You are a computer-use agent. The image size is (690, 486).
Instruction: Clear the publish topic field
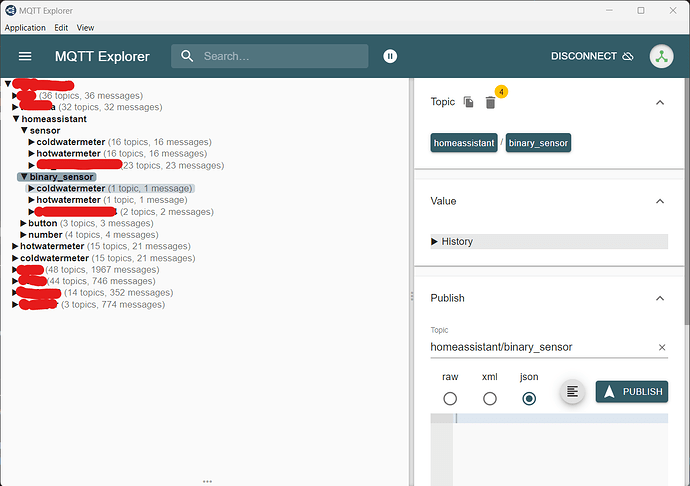coord(662,347)
